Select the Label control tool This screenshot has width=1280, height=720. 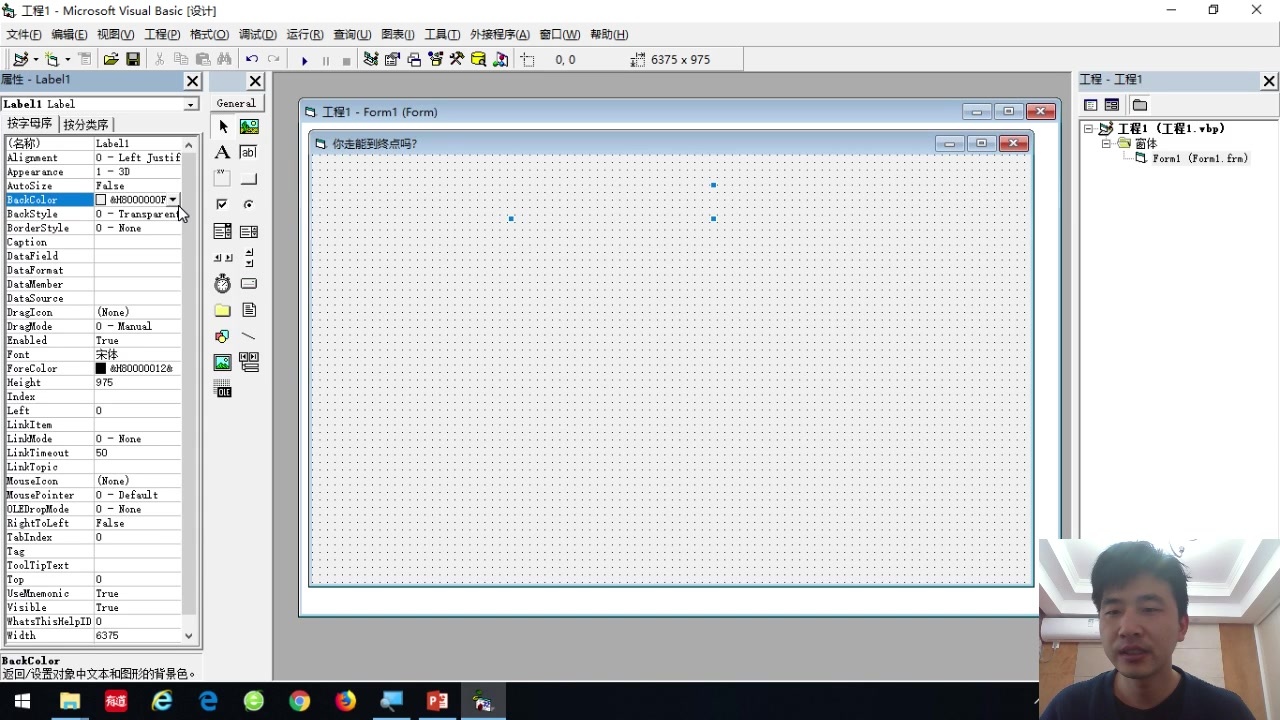pos(223,152)
